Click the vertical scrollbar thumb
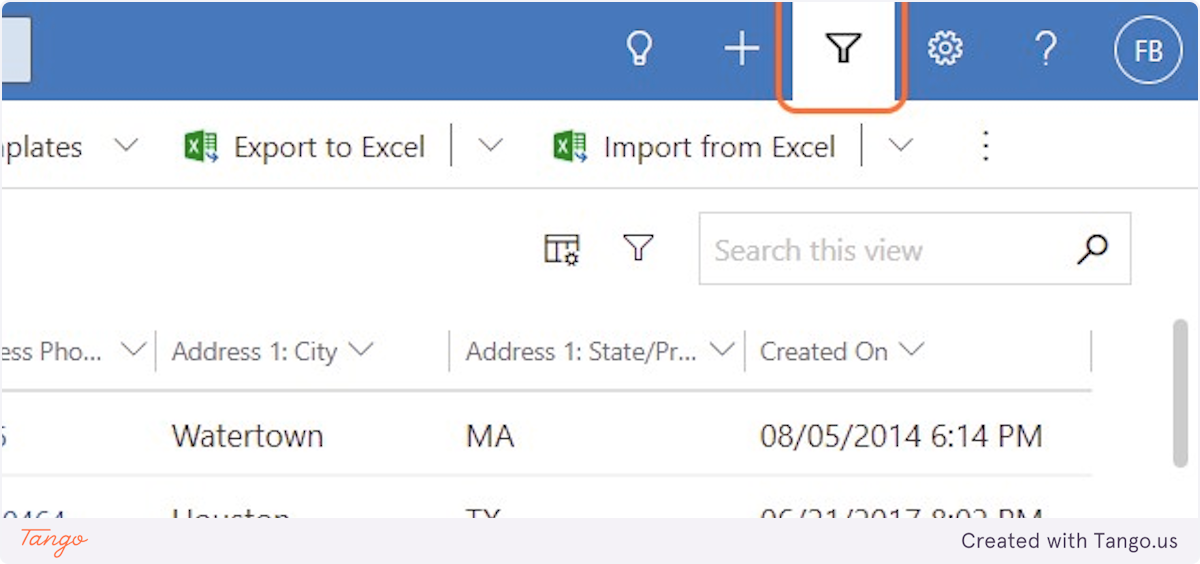This screenshot has height=564, width=1200. point(1181,392)
